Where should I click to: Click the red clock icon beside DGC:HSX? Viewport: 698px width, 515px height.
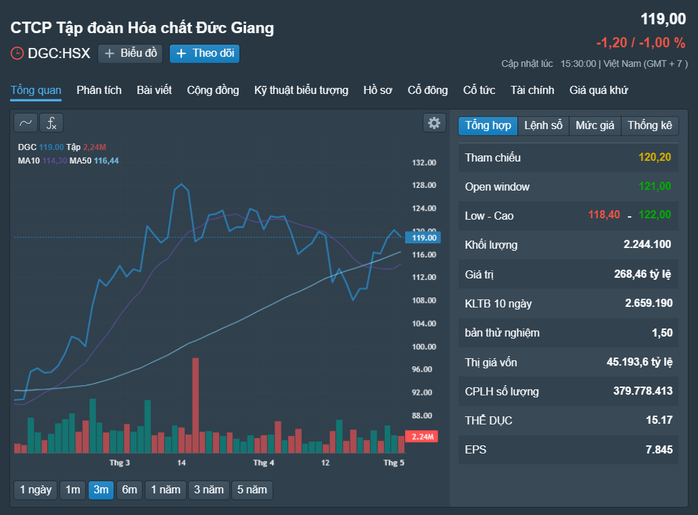[17, 53]
